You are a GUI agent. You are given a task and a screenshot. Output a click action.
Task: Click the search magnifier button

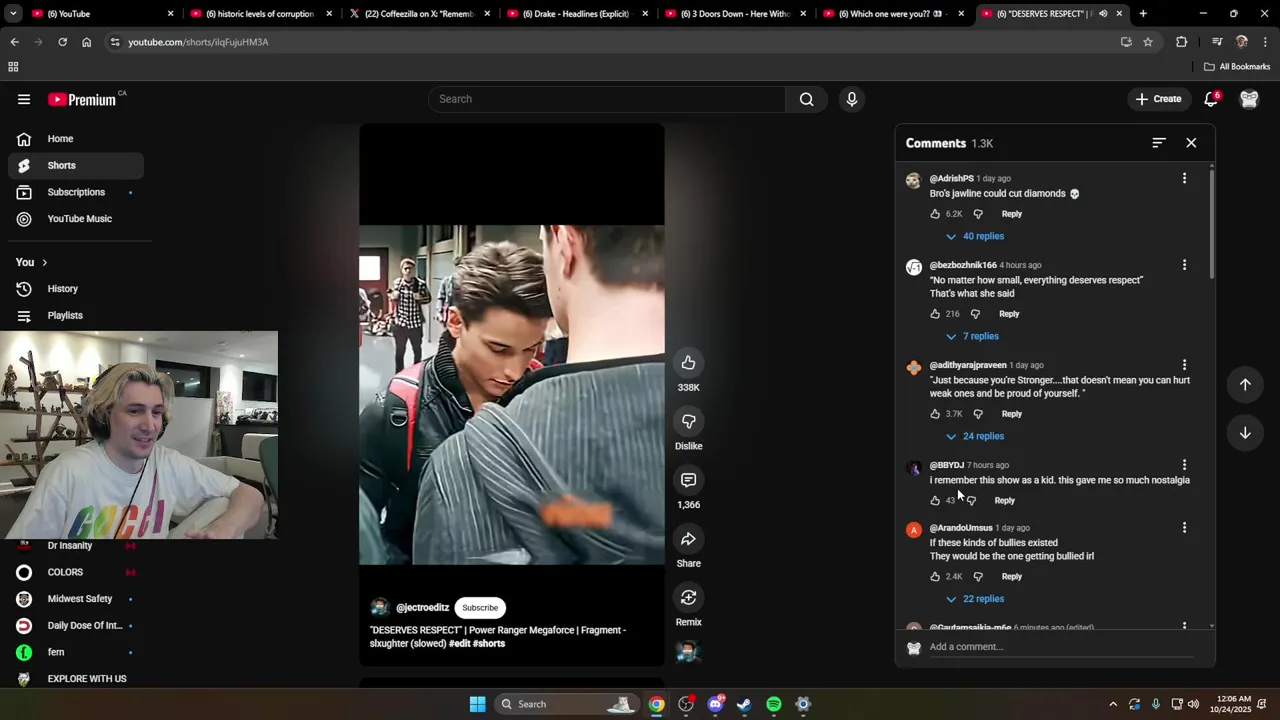click(x=806, y=99)
